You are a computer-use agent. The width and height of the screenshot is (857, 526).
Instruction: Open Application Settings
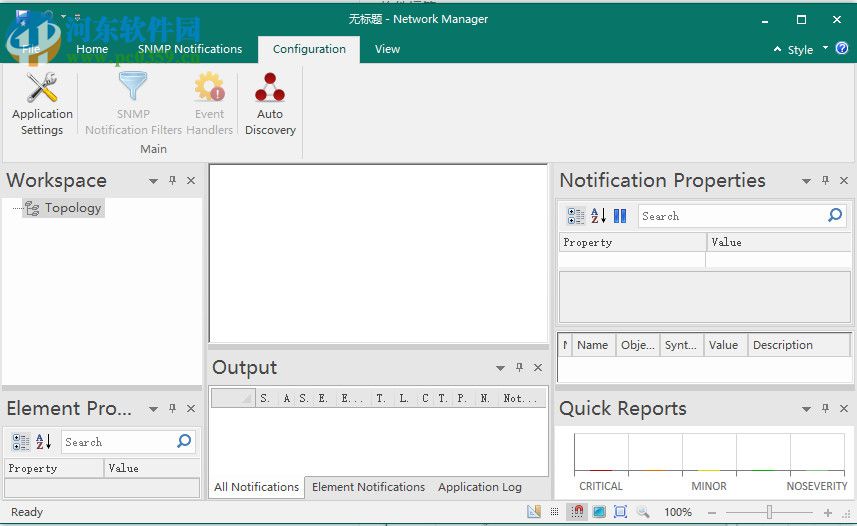(42, 103)
